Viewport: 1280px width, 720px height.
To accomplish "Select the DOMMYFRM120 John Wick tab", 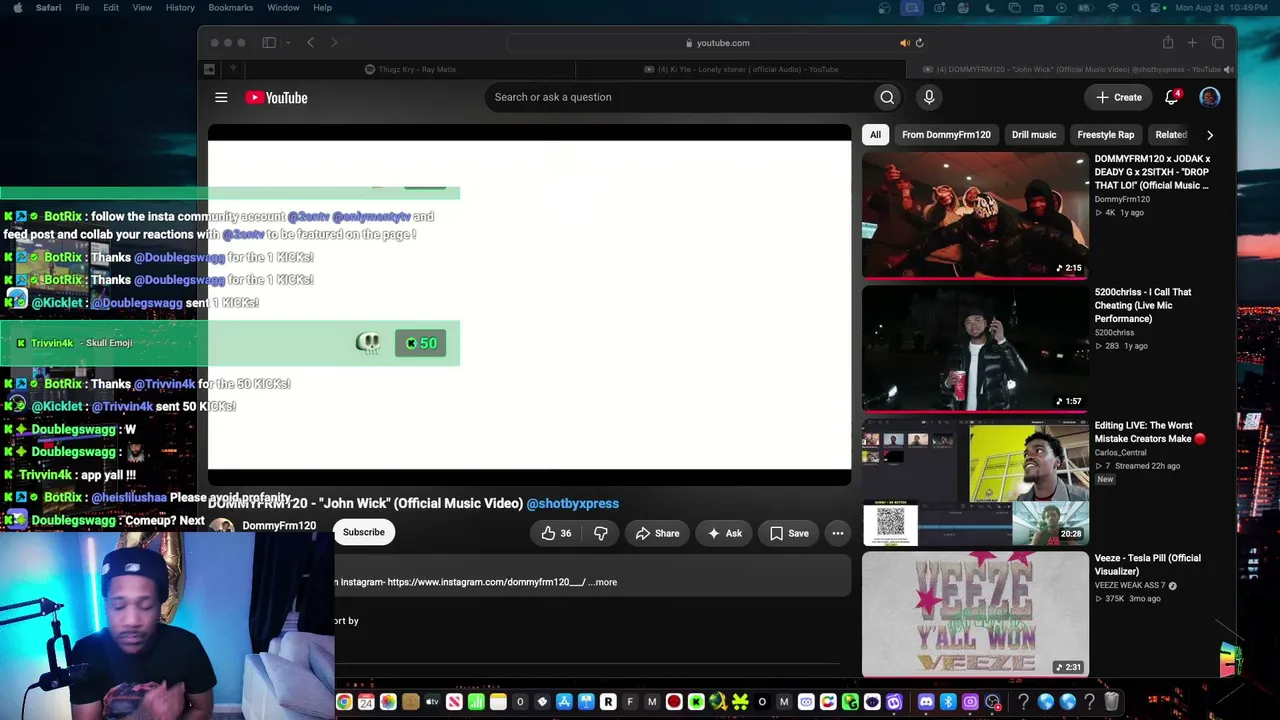I will click(x=1071, y=69).
